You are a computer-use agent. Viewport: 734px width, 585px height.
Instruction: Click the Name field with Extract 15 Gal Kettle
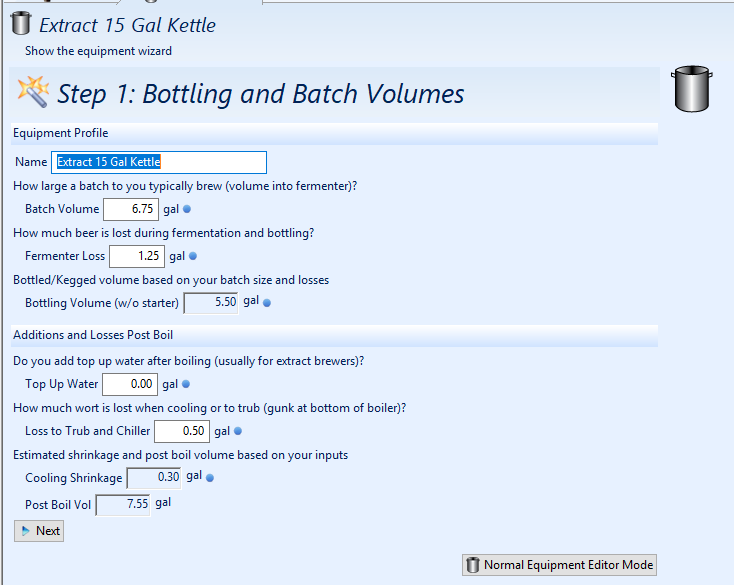coord(159,162)
